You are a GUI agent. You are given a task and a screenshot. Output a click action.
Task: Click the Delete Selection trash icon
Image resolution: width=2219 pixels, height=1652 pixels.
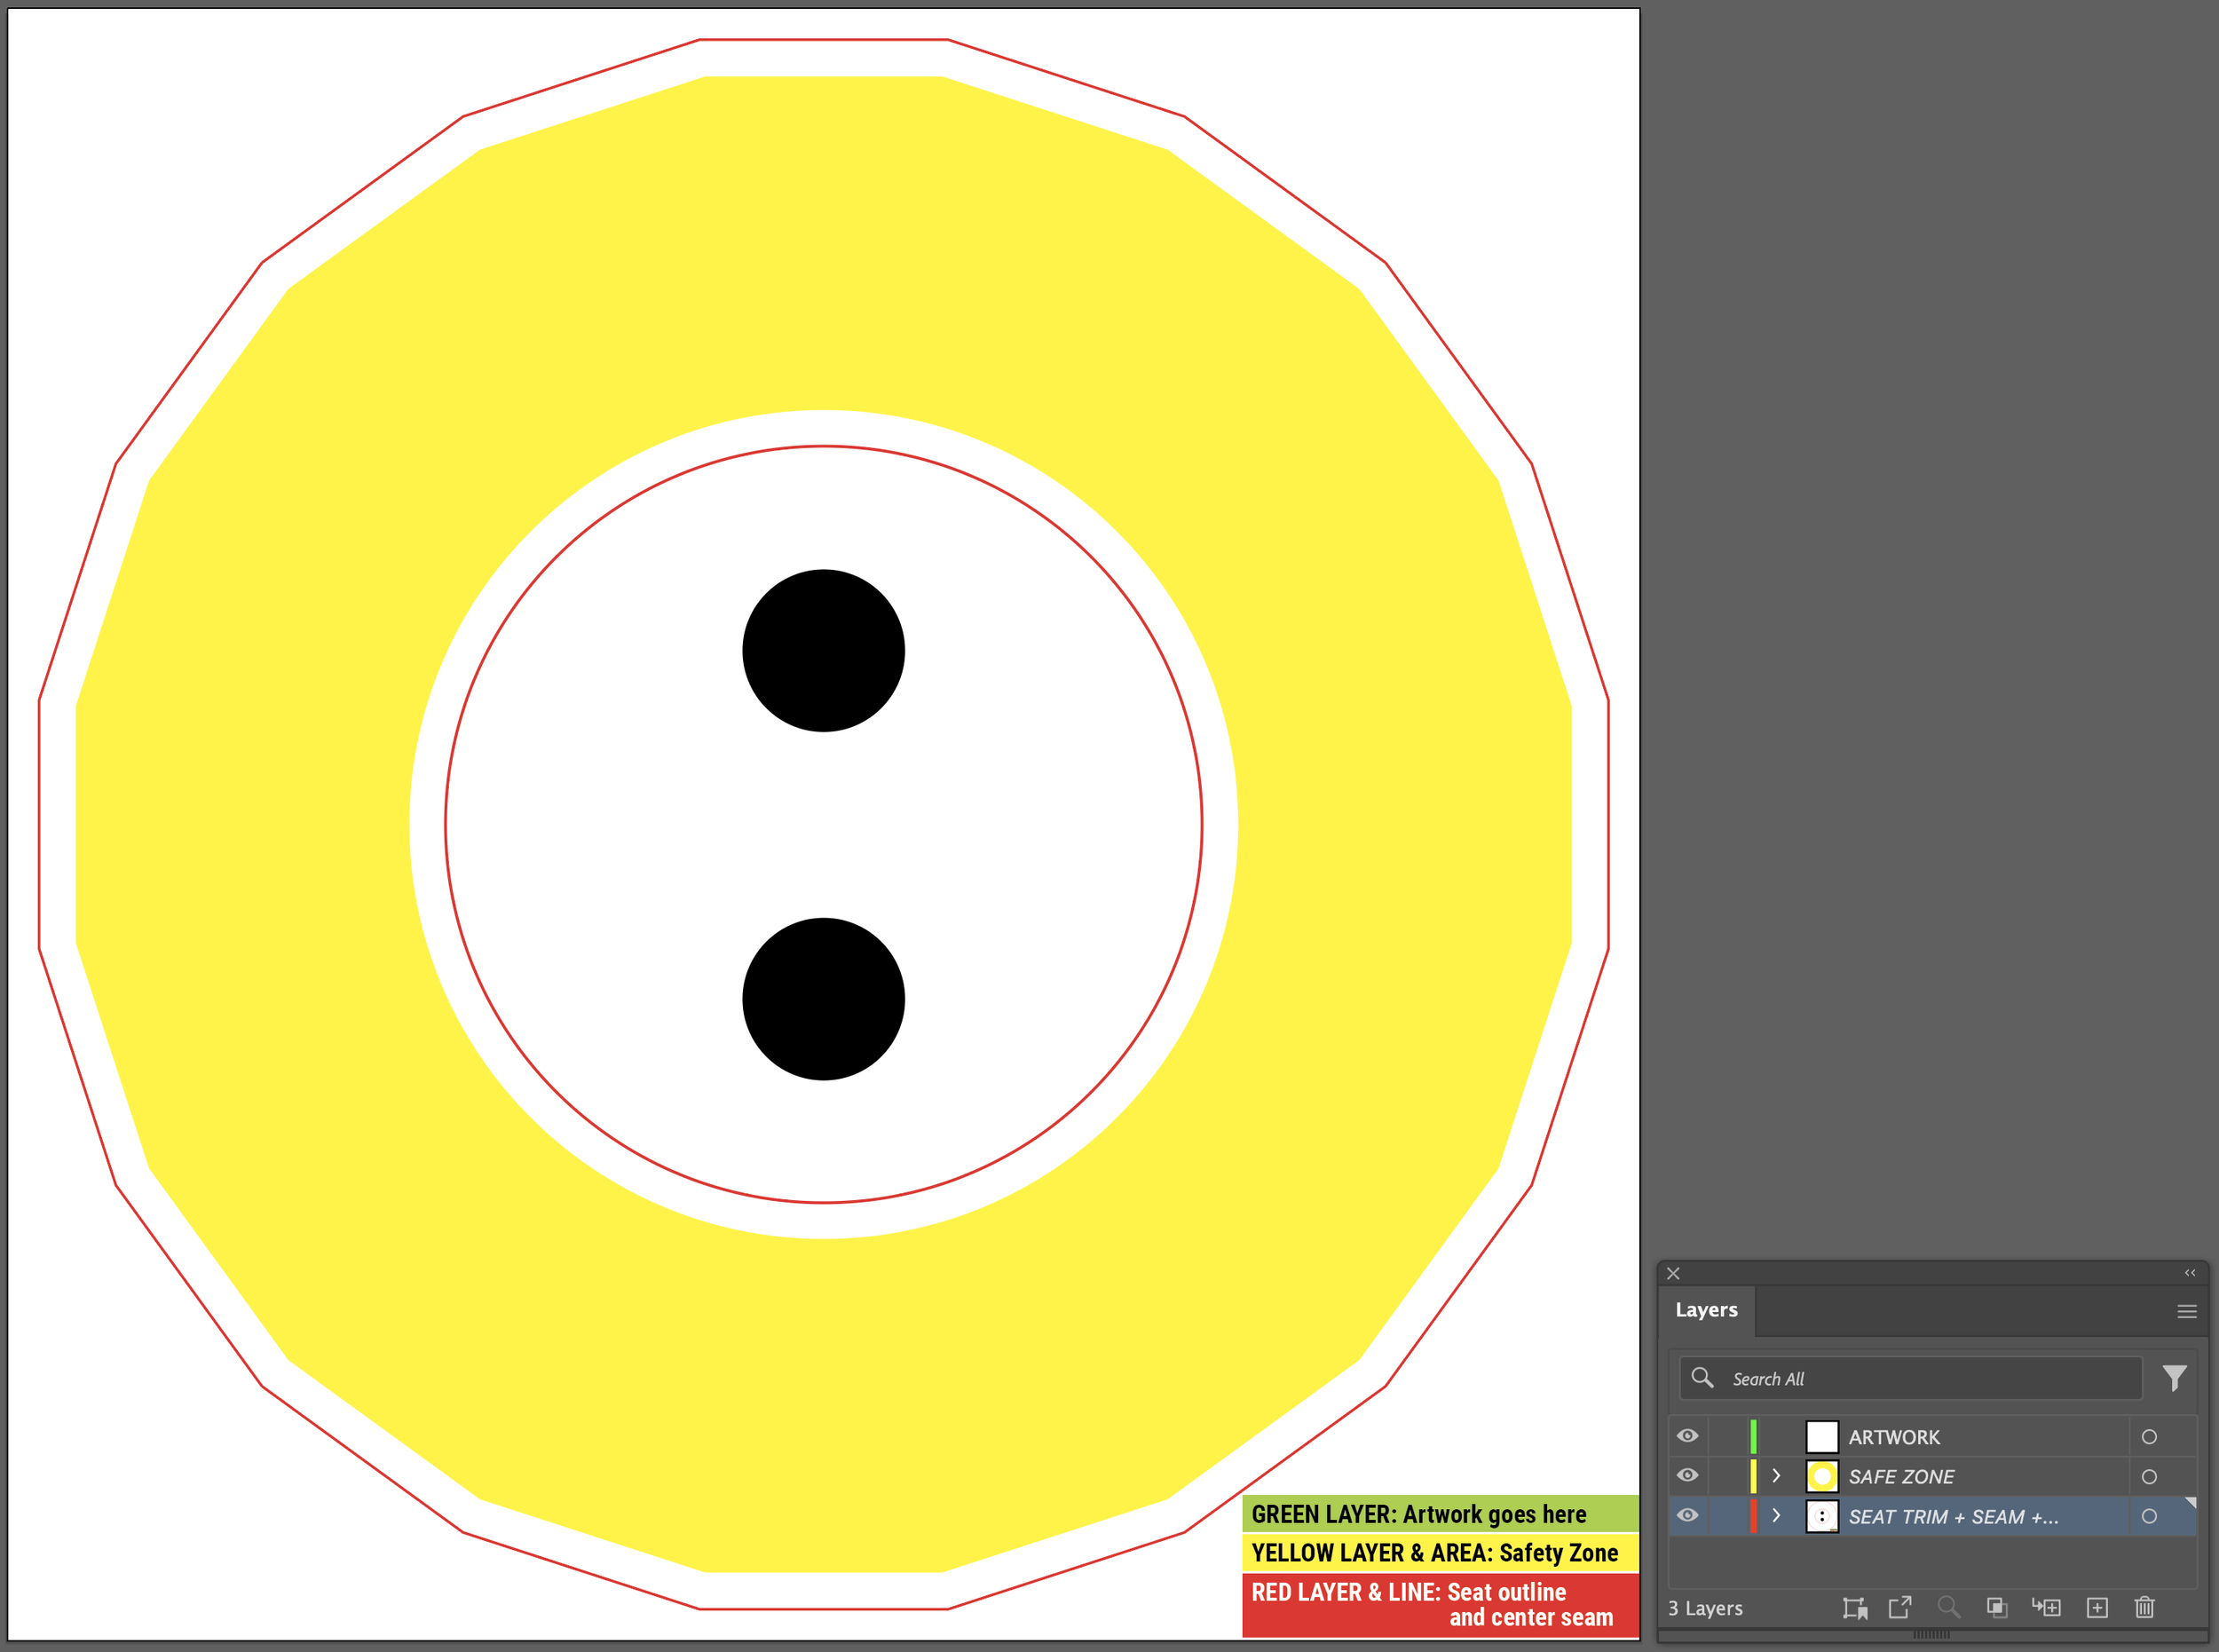(x=2144, y=1607)
